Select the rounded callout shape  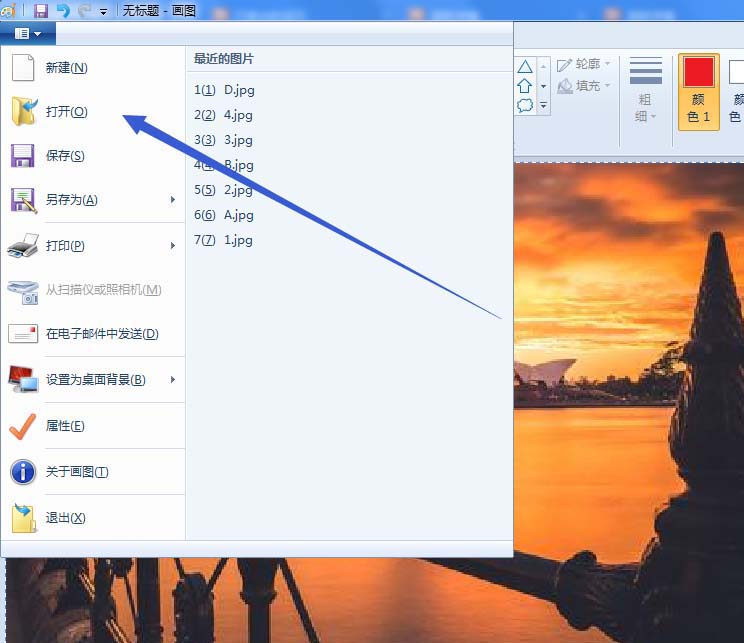point(525,105)
